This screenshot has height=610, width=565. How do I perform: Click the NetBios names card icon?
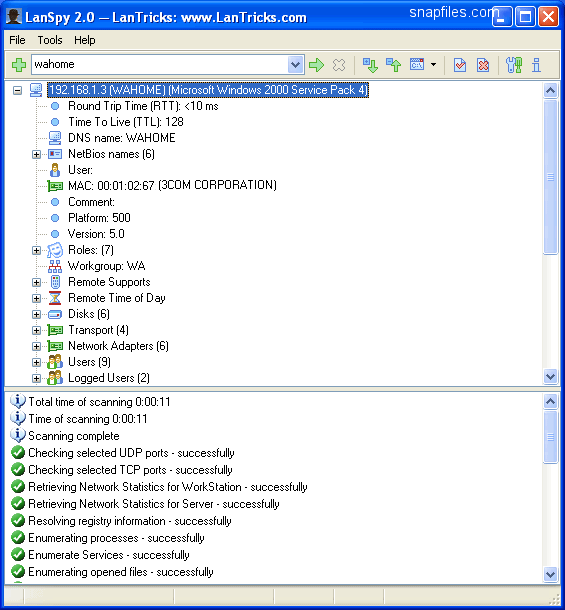55,154
